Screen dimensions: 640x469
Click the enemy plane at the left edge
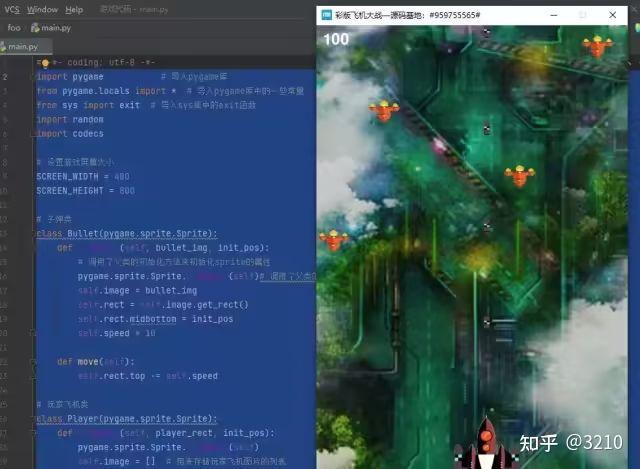pyautogui.click(x=334, y=240)
